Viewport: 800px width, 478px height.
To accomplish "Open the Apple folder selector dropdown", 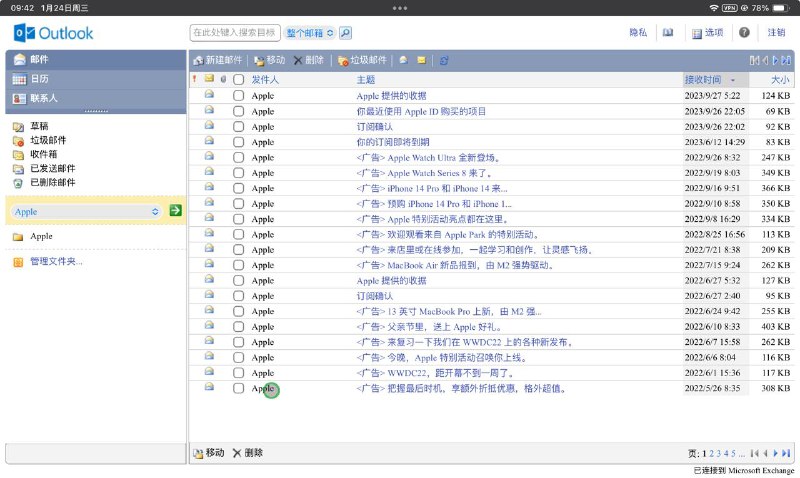I will (86, 212).
